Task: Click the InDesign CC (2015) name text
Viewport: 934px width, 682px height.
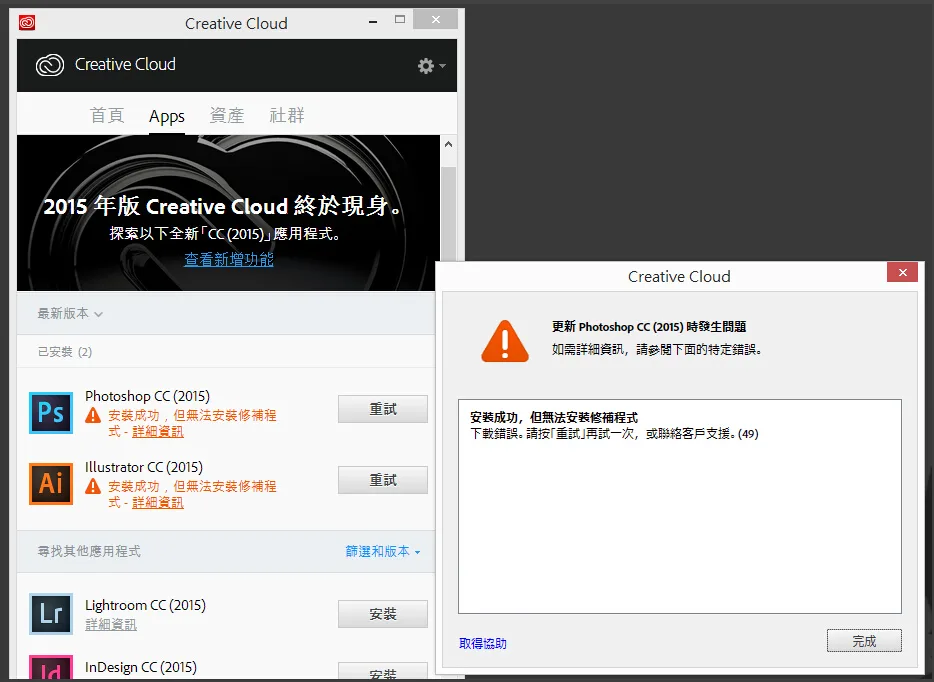Action: pyautogui.click(x=141, y=667)
